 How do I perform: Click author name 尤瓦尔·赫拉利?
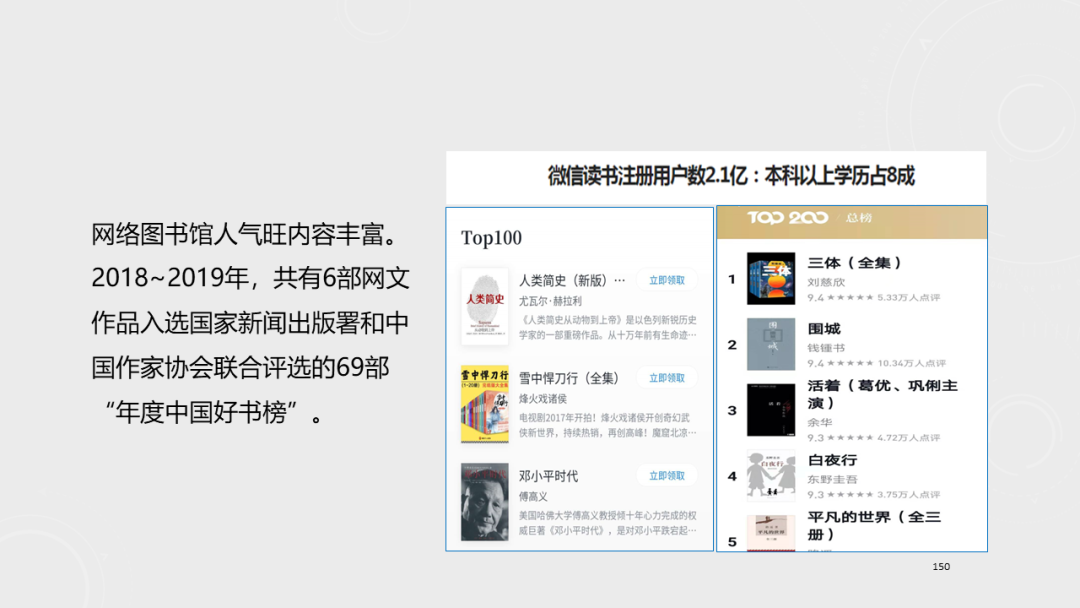[550, 301]
